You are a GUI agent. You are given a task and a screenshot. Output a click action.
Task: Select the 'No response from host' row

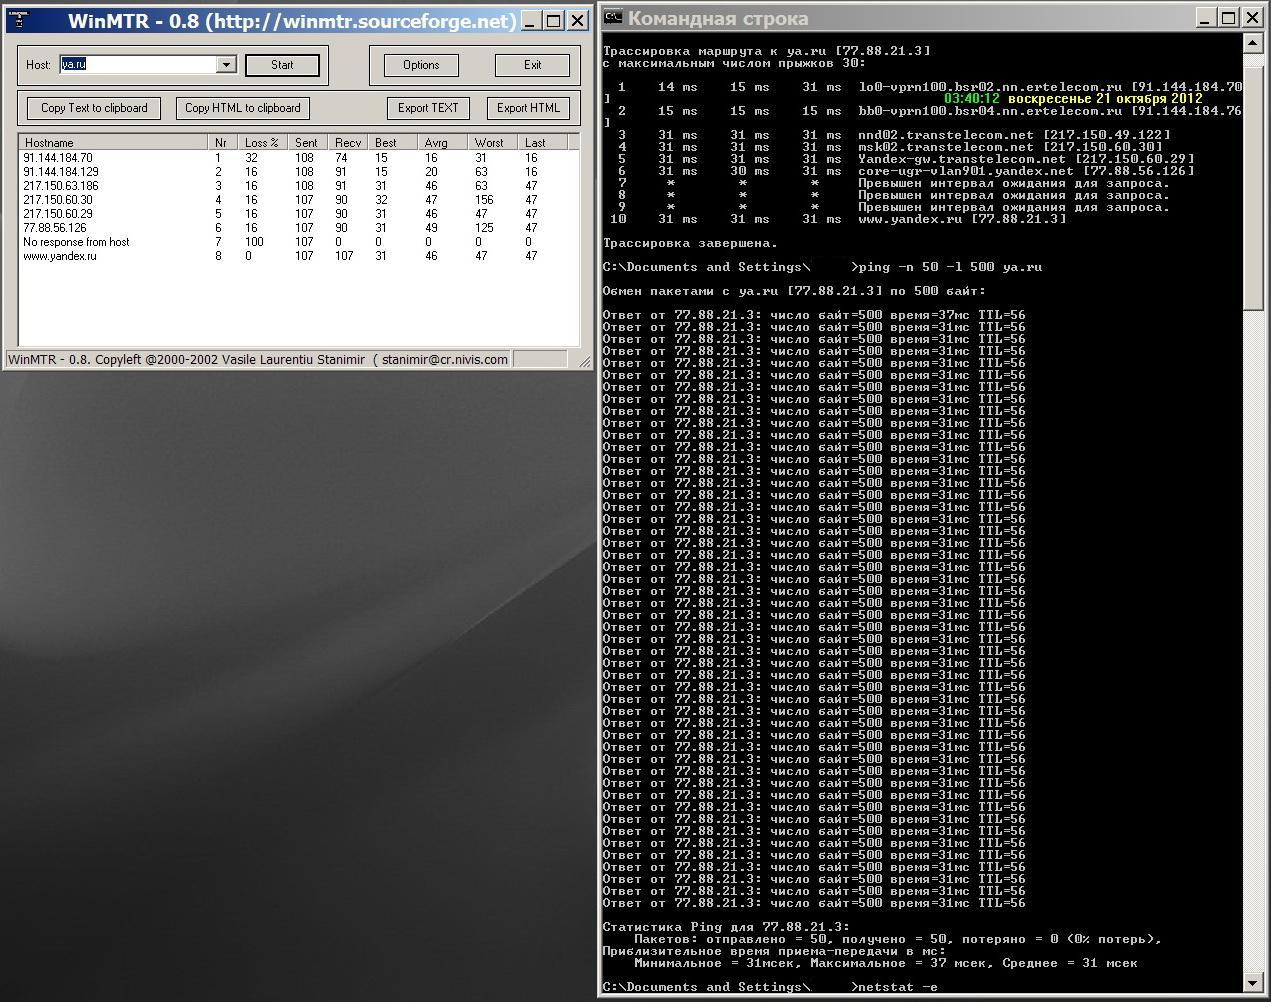(x=298, y=242)
